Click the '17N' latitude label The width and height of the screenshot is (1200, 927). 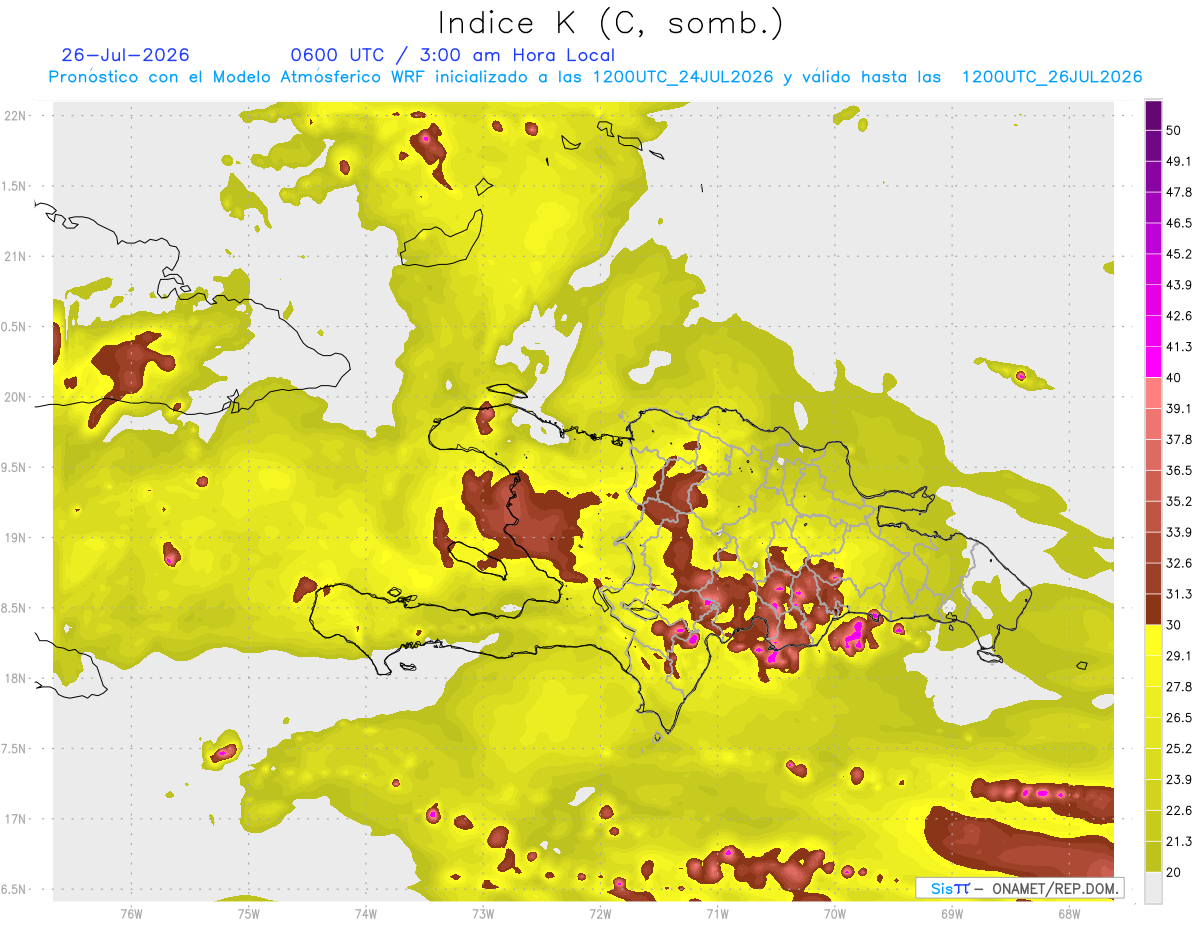pos(14,819)
